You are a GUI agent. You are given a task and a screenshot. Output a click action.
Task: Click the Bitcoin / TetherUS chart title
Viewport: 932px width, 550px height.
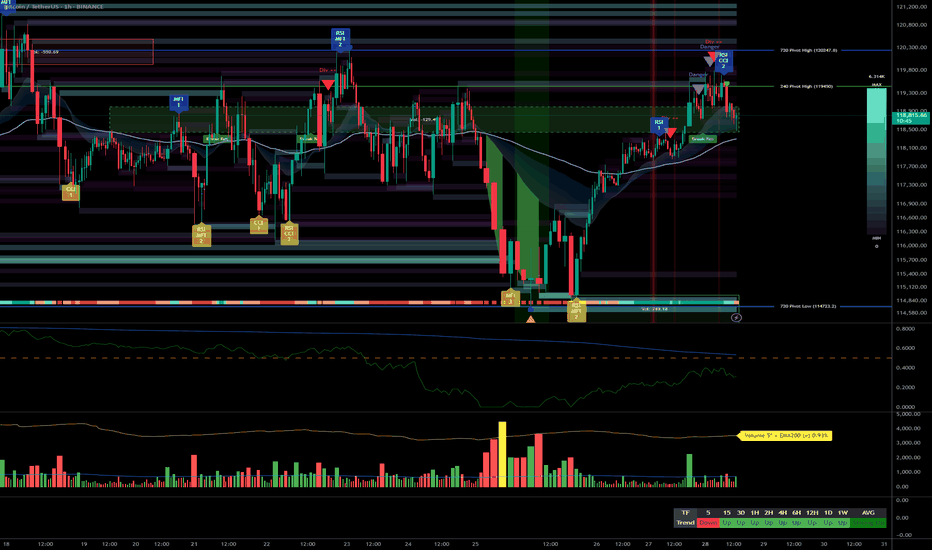coord(54,7)
